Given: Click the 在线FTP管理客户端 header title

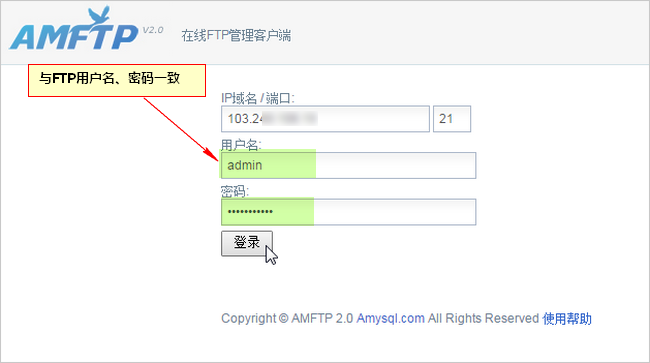Looking at the screenshot, I should pyautogui.click(x=236, y=36).
